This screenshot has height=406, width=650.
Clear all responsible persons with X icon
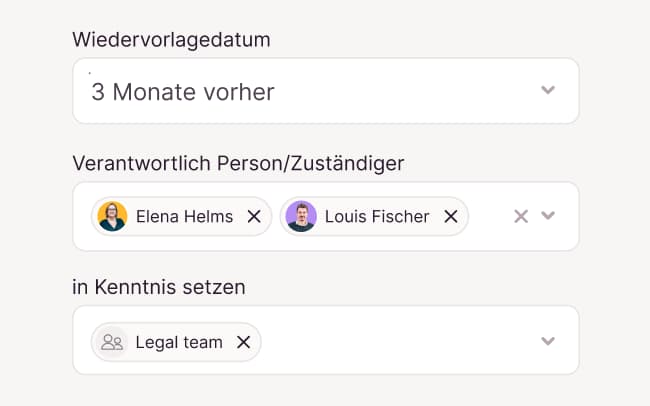point(520,216)
